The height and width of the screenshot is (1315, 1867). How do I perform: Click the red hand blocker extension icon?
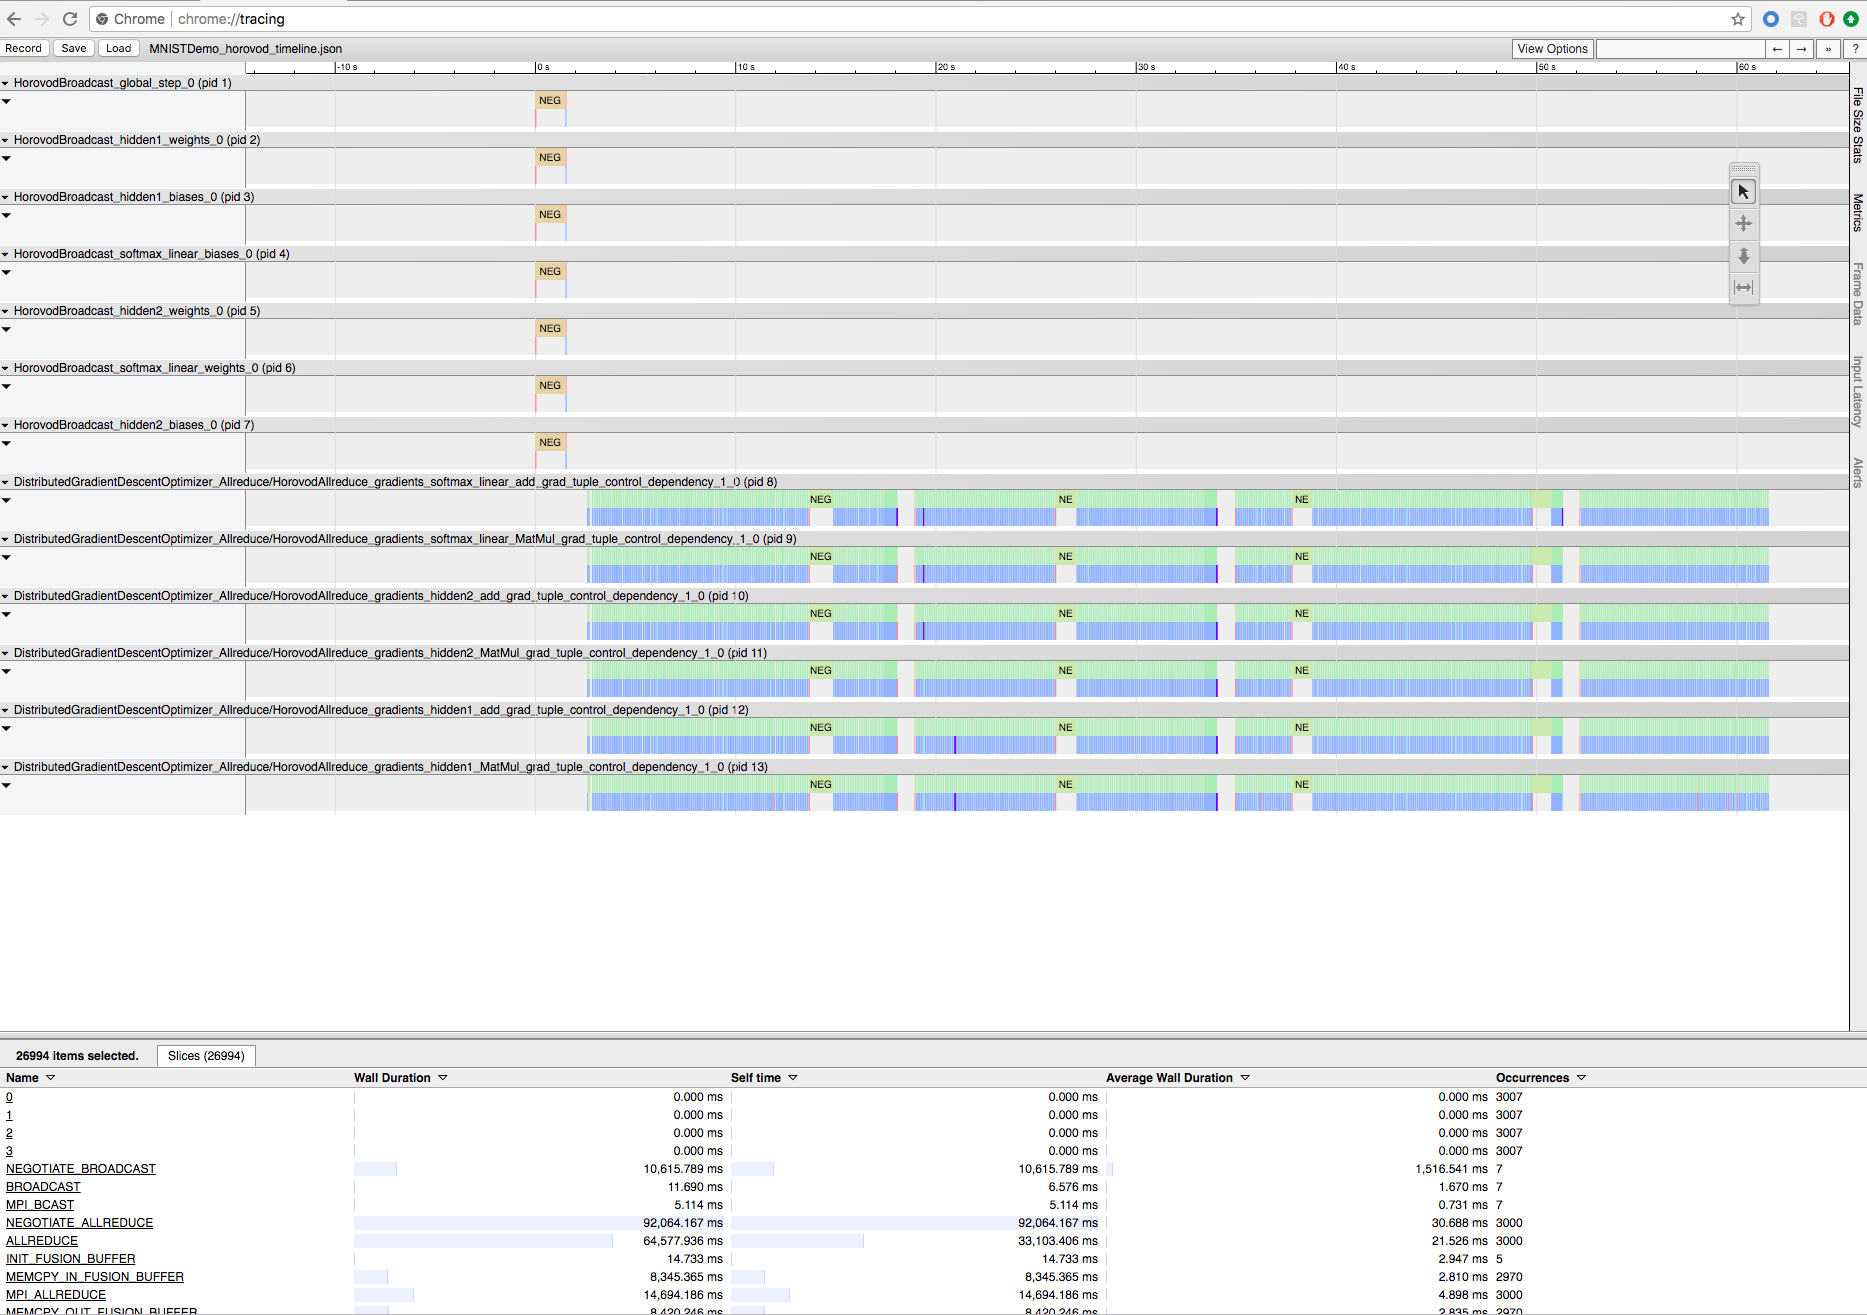pyautogui.click(x=1826, y=19)
